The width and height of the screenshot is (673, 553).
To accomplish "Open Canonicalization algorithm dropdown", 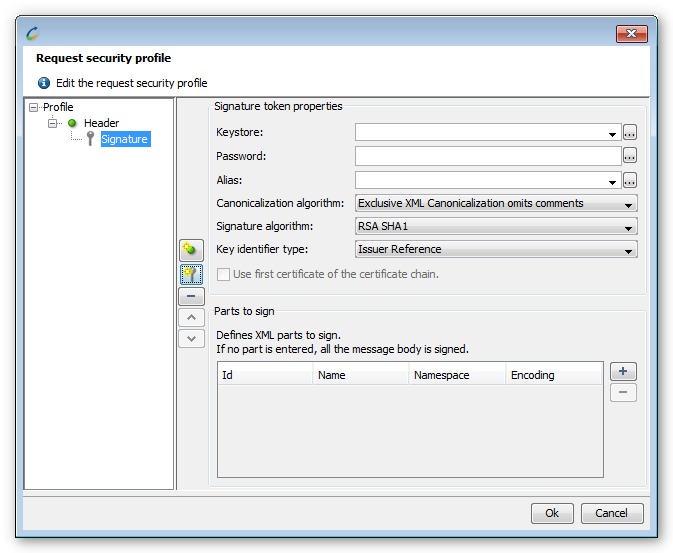I will tap(496, 203).
